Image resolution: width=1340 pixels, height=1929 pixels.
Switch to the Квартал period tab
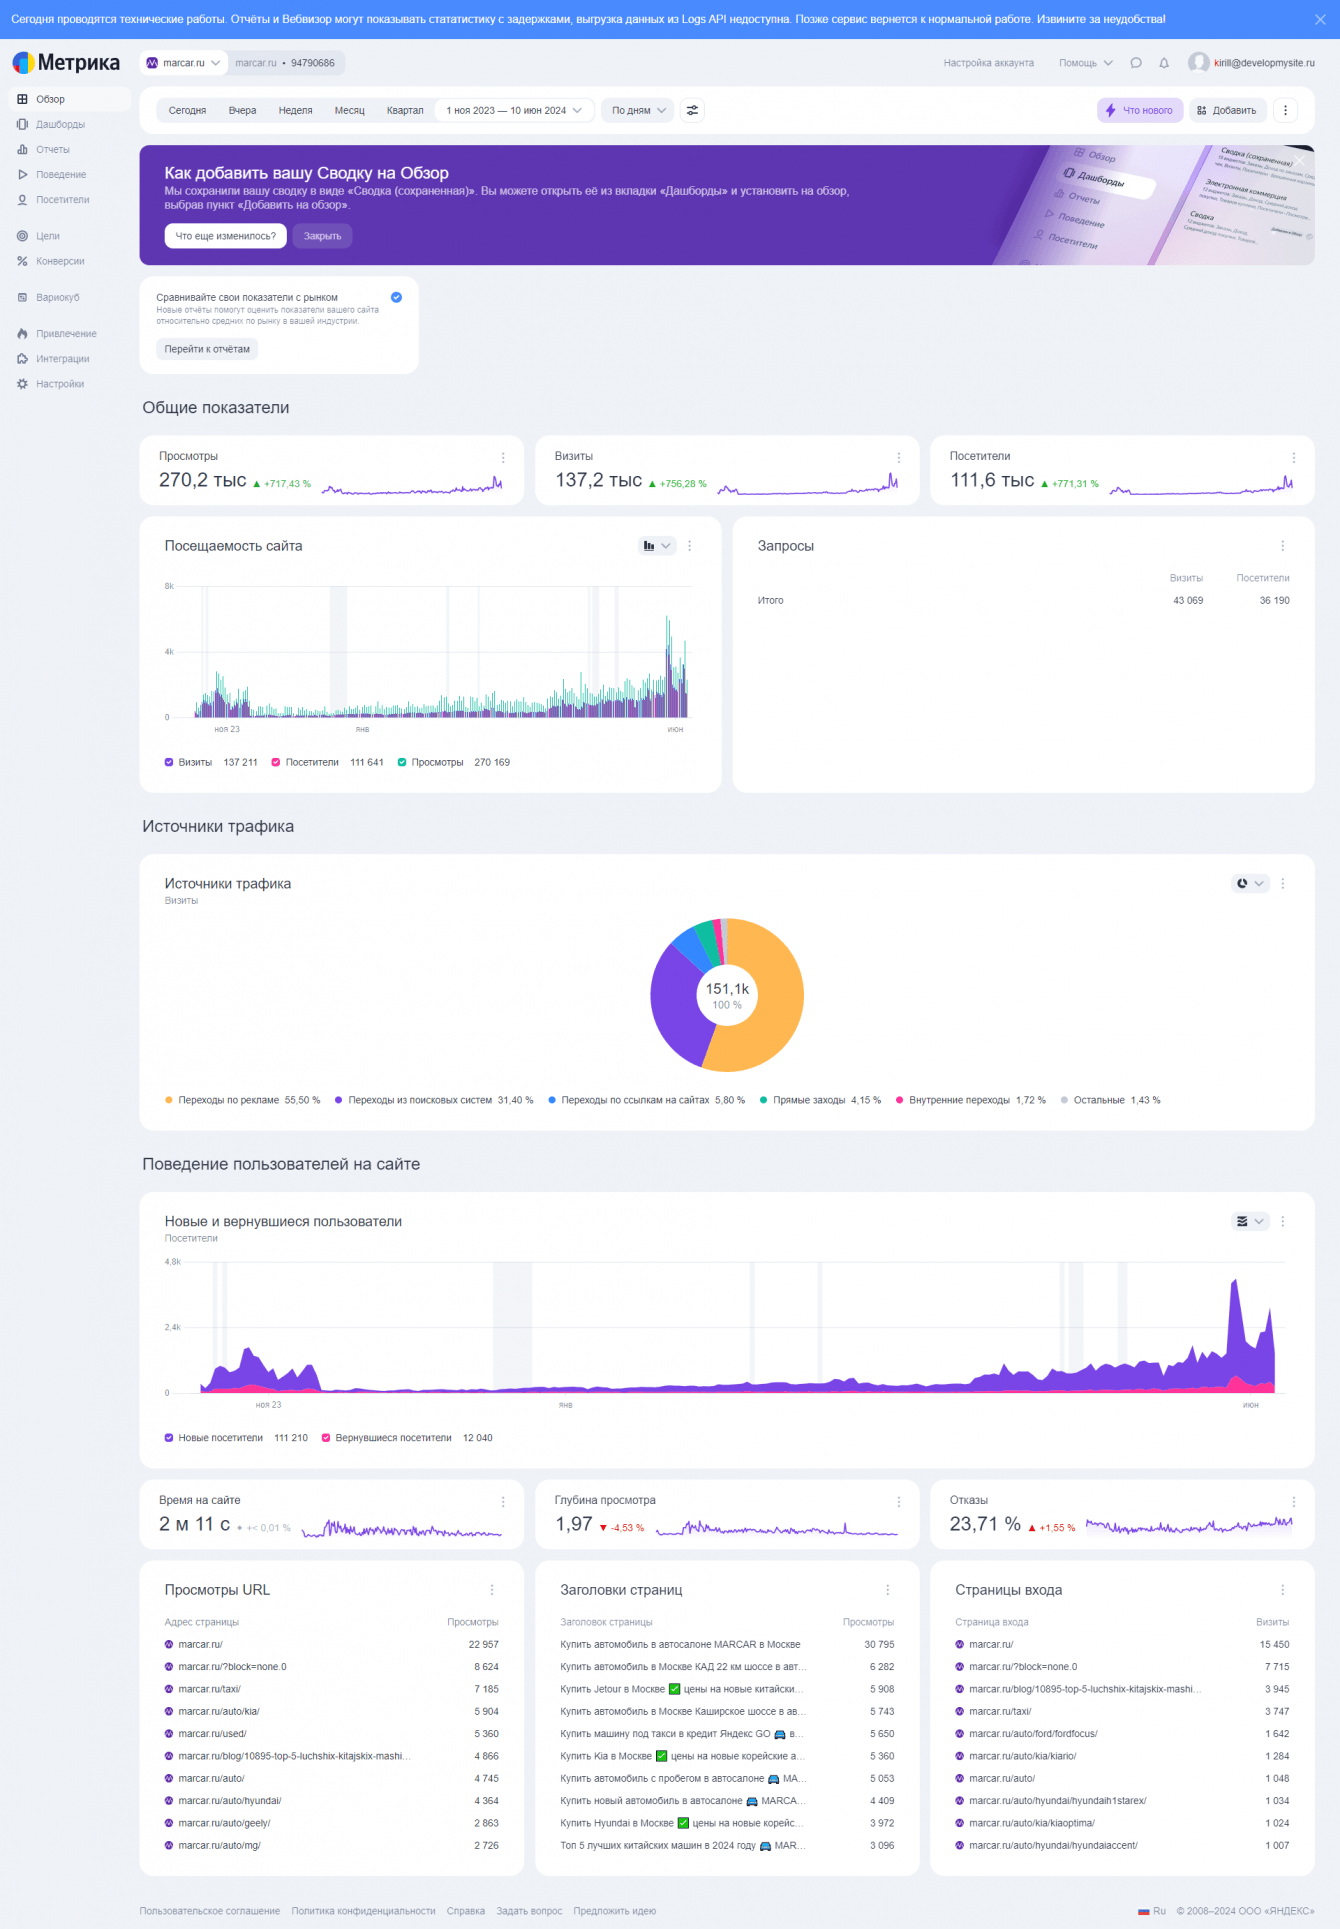[405, 110]
